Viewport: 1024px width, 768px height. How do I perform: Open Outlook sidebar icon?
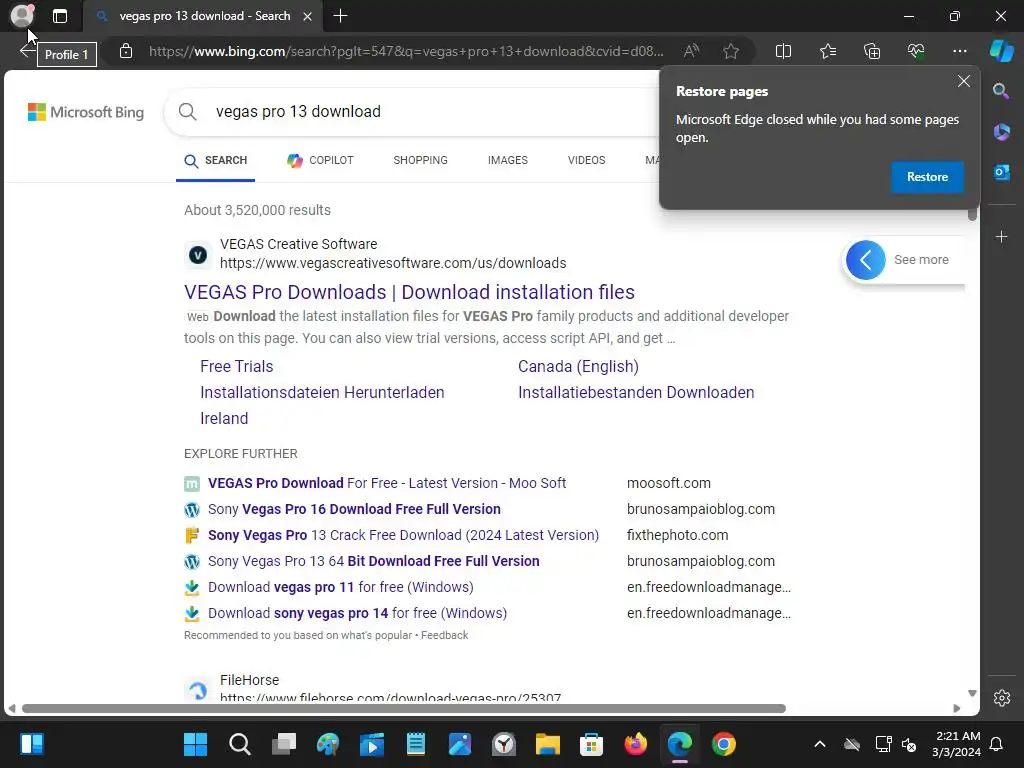pyautogui.click(x=1001, y=172)
